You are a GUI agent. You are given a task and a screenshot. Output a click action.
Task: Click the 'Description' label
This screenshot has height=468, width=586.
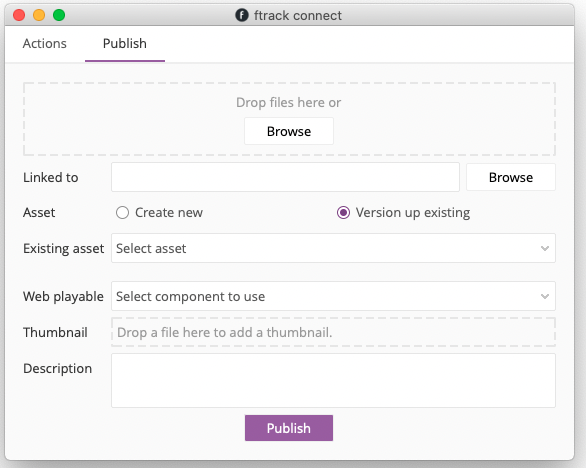[x=58, y=369]
